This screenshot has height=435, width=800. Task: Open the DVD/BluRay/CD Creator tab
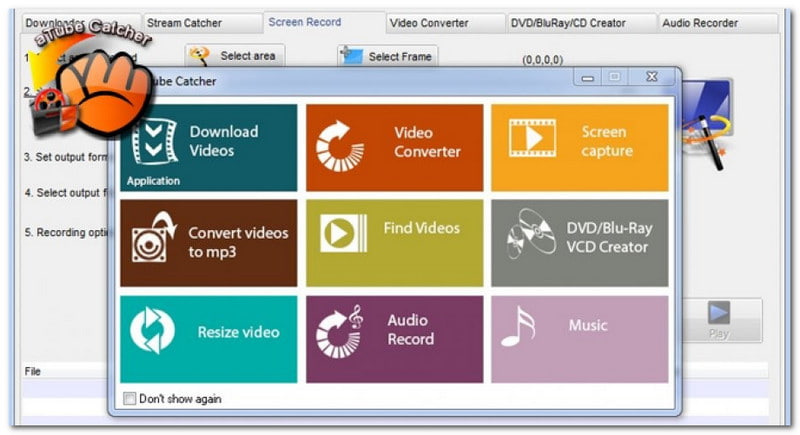point(568,22)
